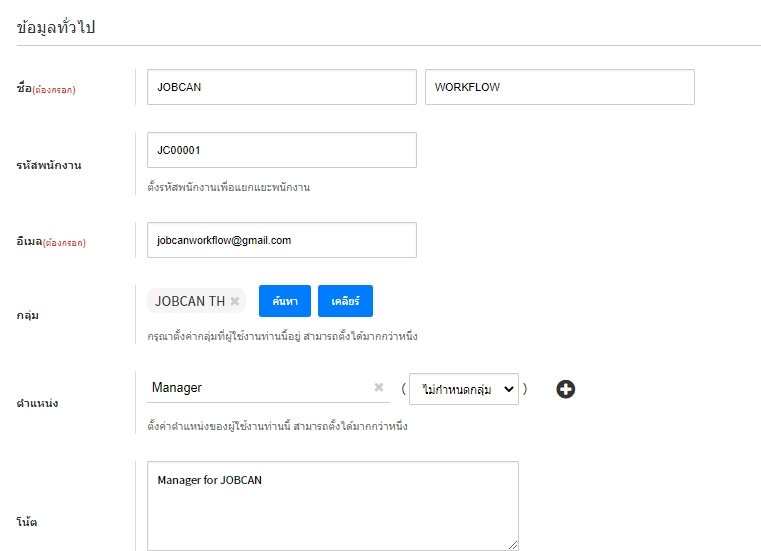
Task: Click the เคลียร์ clear button
Action: (x=345, y=301)
